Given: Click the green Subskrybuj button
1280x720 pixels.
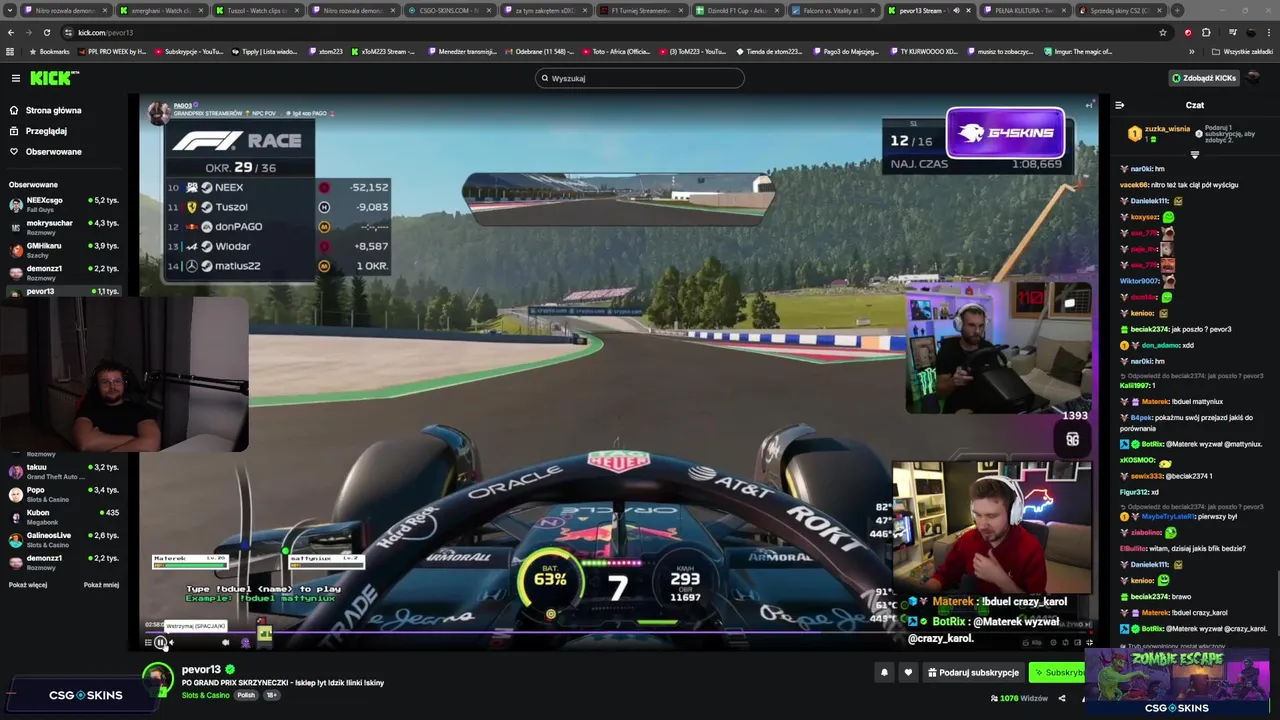Looking at the screenshot, I should coord(1058,673).
